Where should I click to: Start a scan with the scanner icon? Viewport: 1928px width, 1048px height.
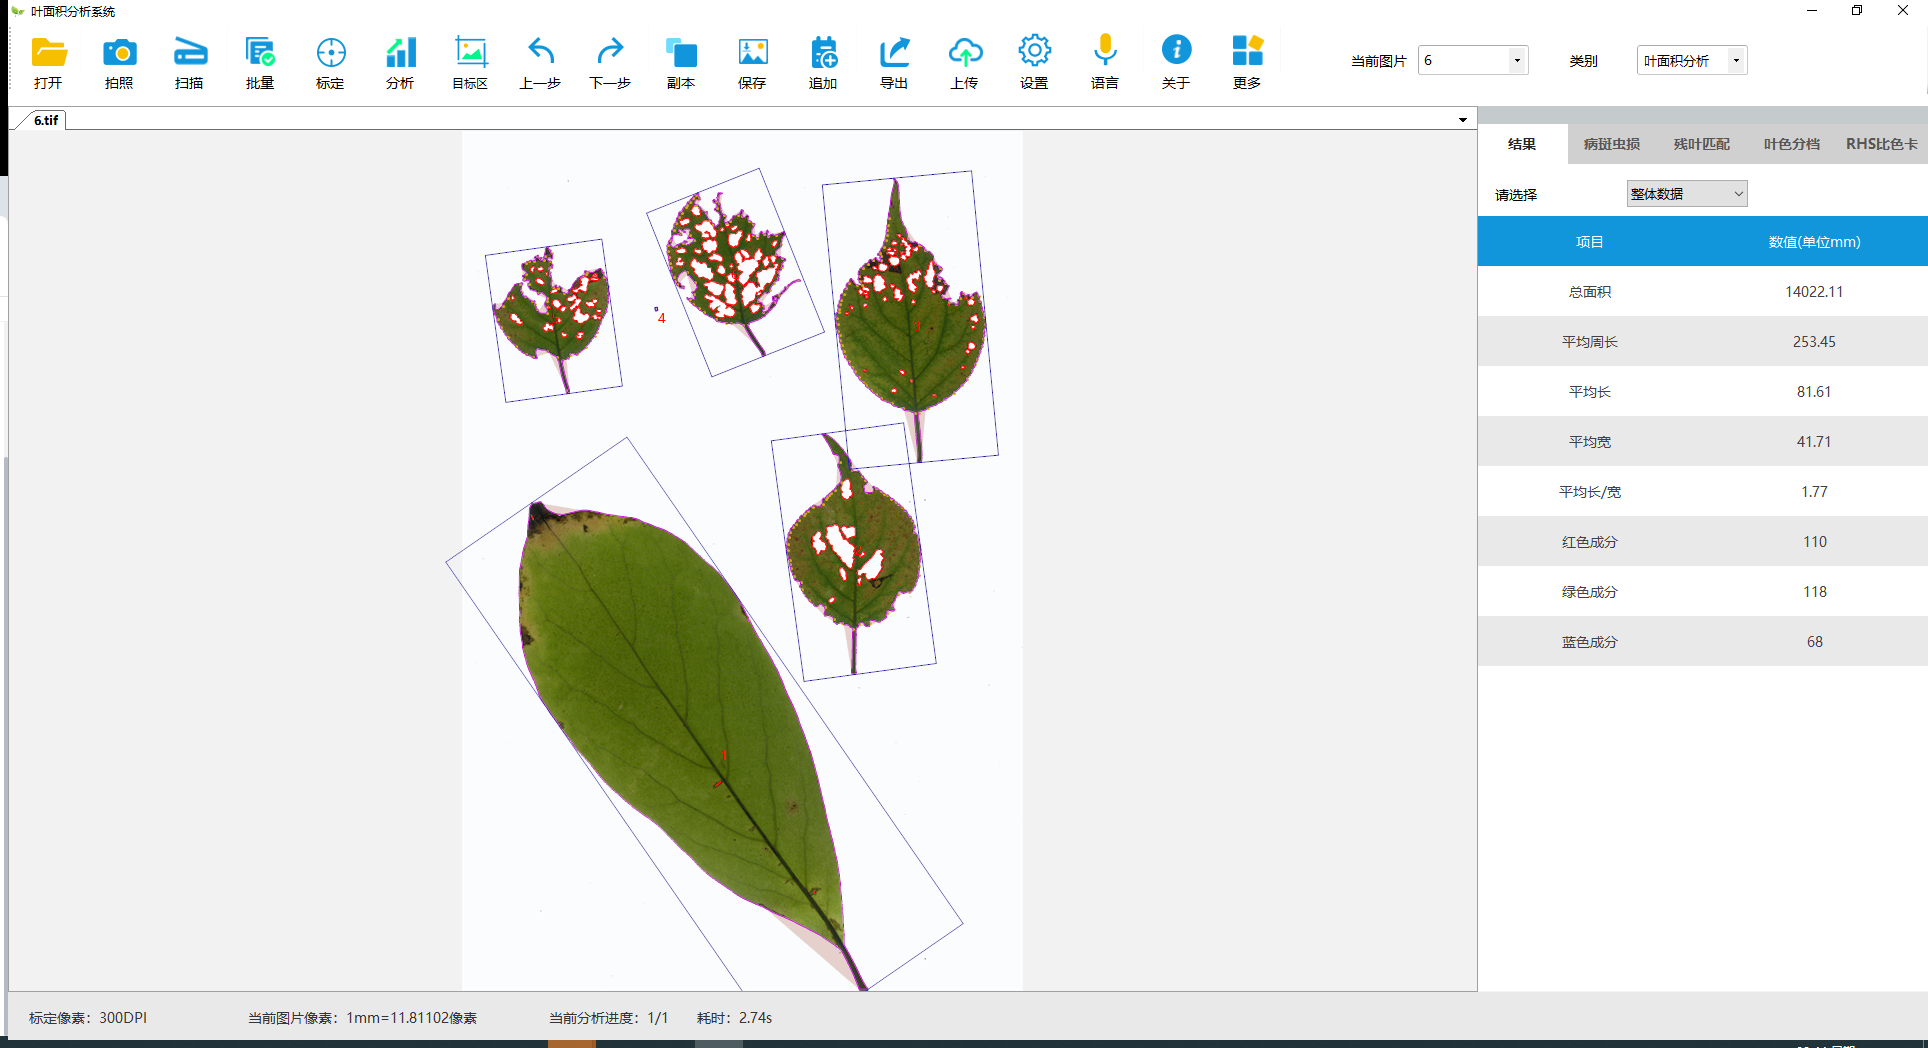189,53
